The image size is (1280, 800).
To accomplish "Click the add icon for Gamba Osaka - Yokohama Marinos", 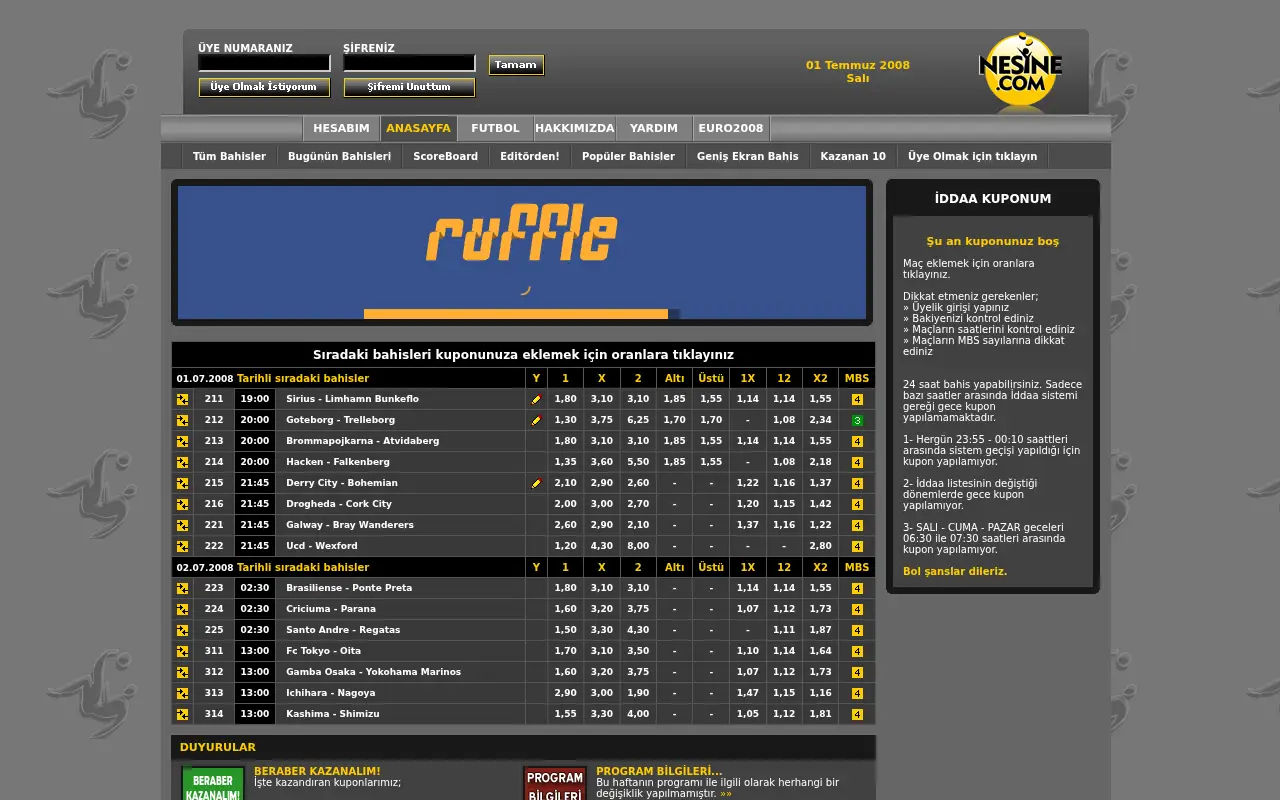I will (x=182, y=672).
